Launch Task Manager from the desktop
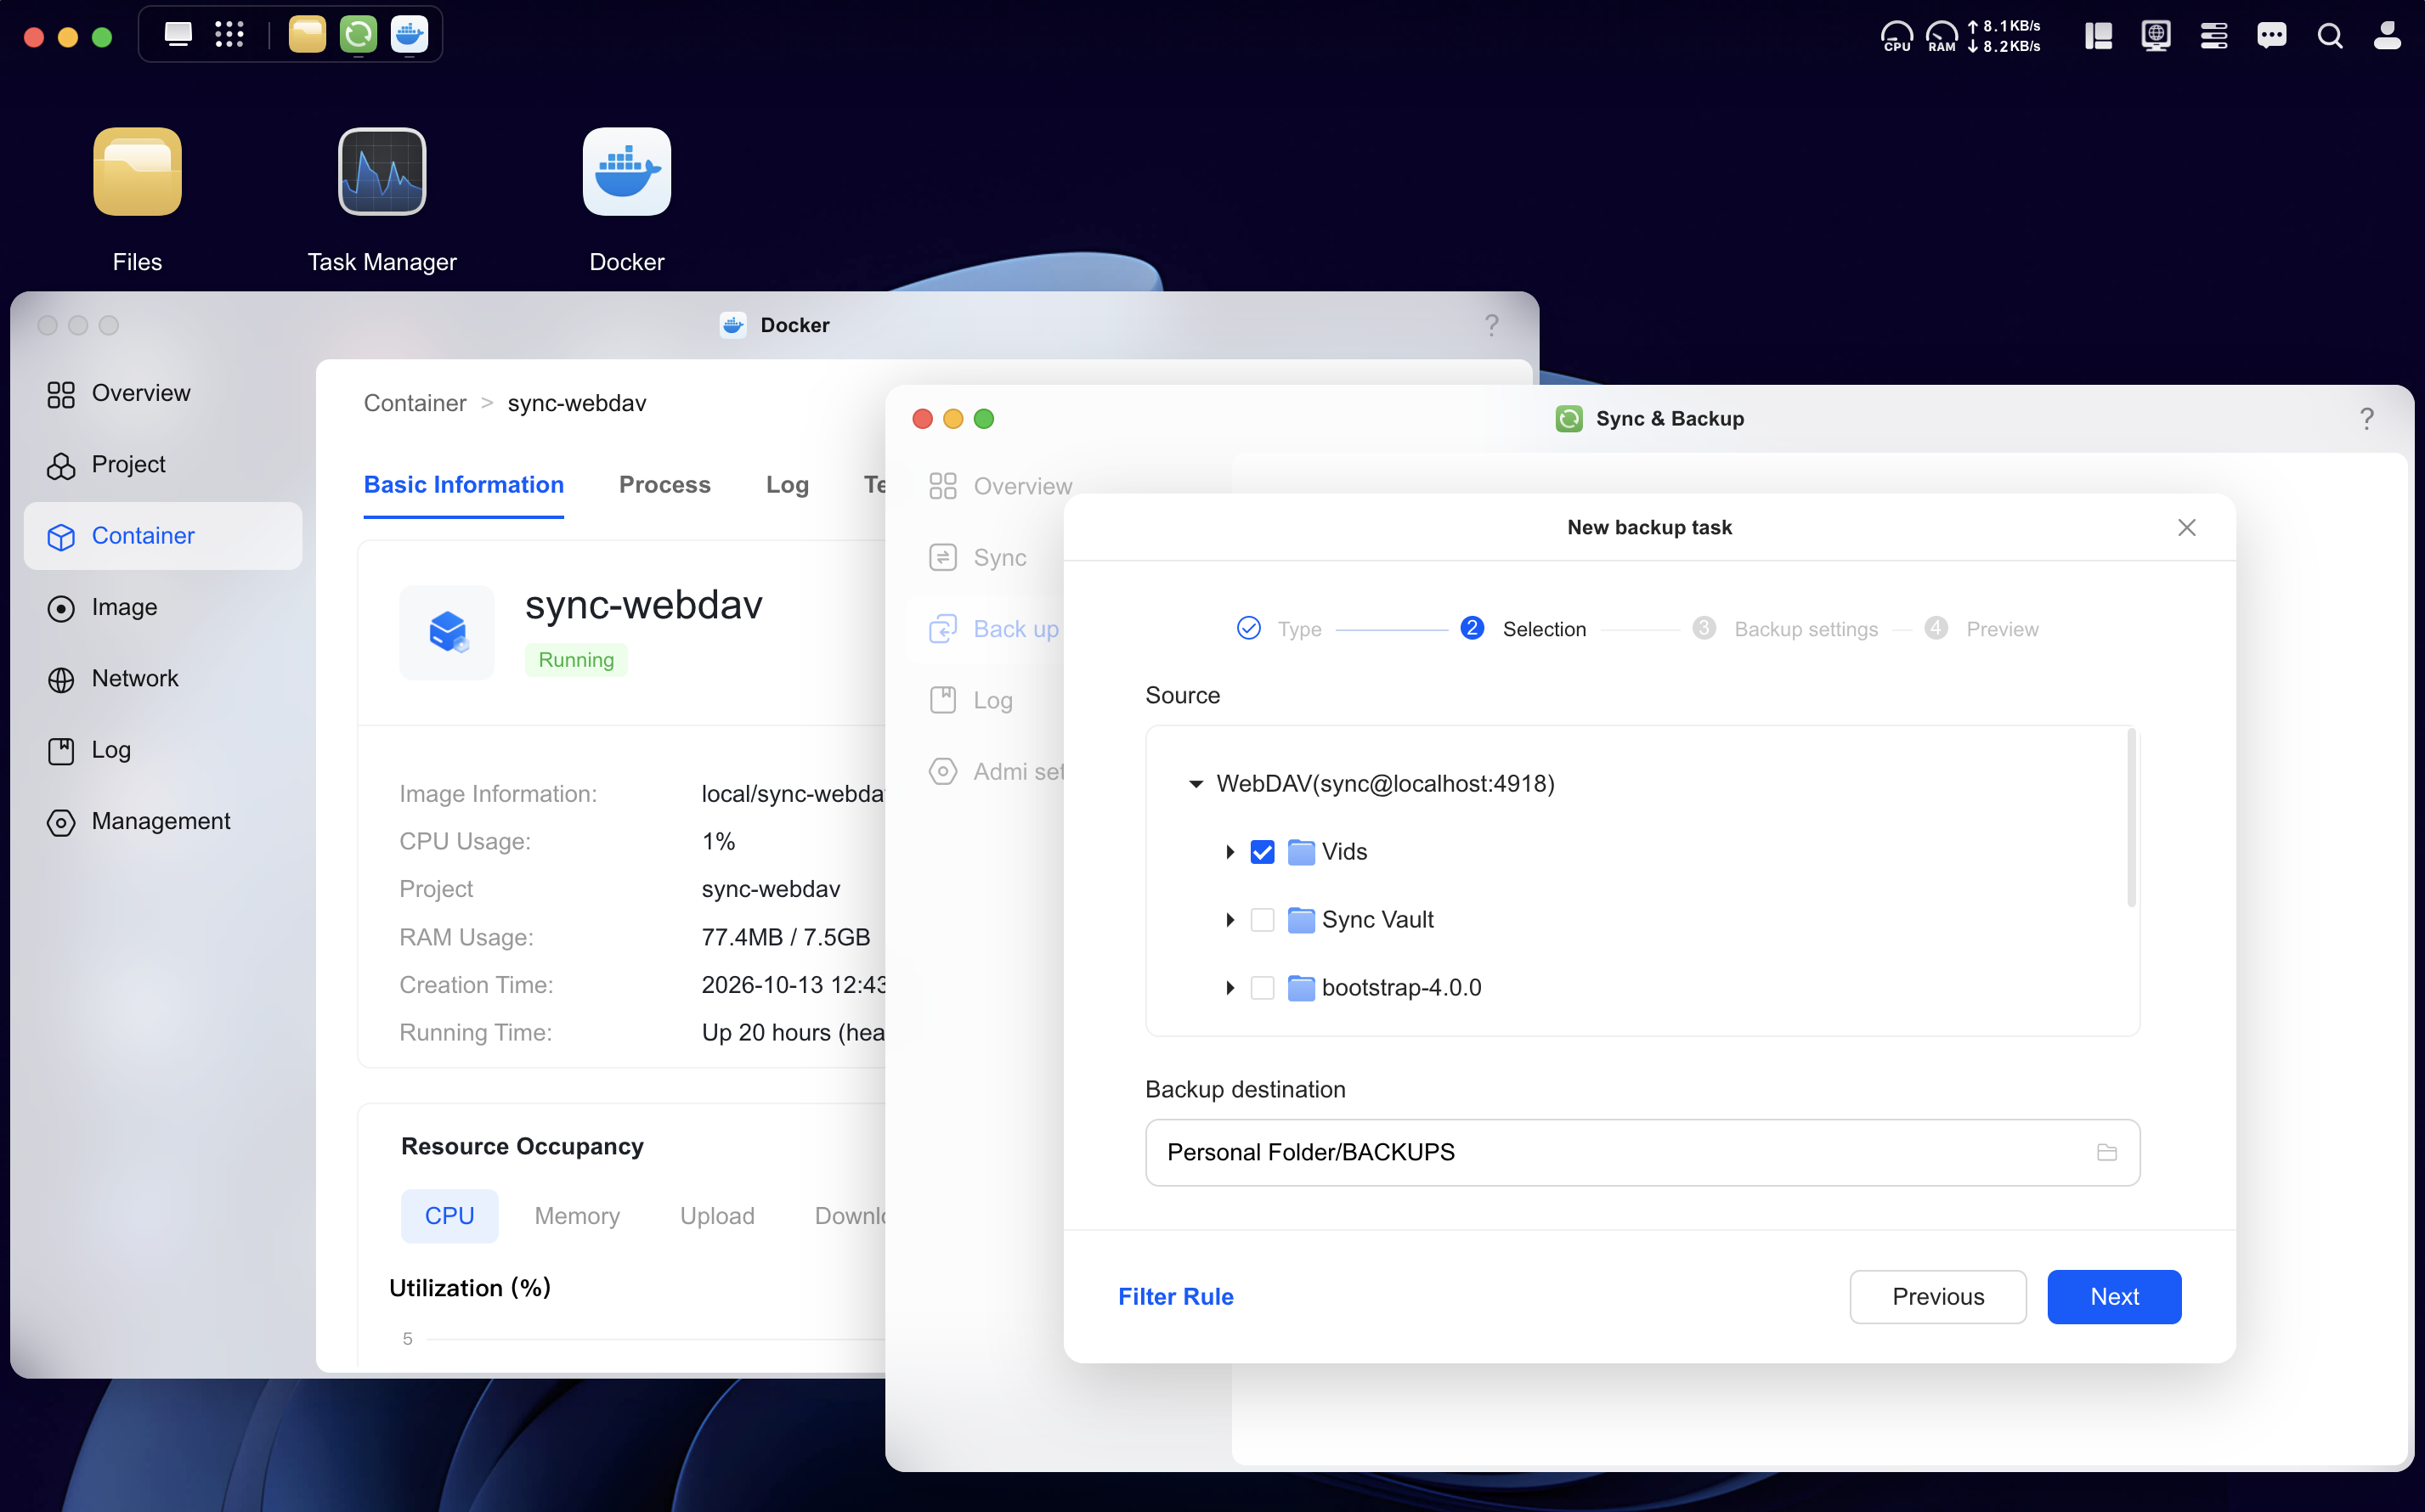The height and width of the screenshot is (1512, 2425). tap(382, 172)
